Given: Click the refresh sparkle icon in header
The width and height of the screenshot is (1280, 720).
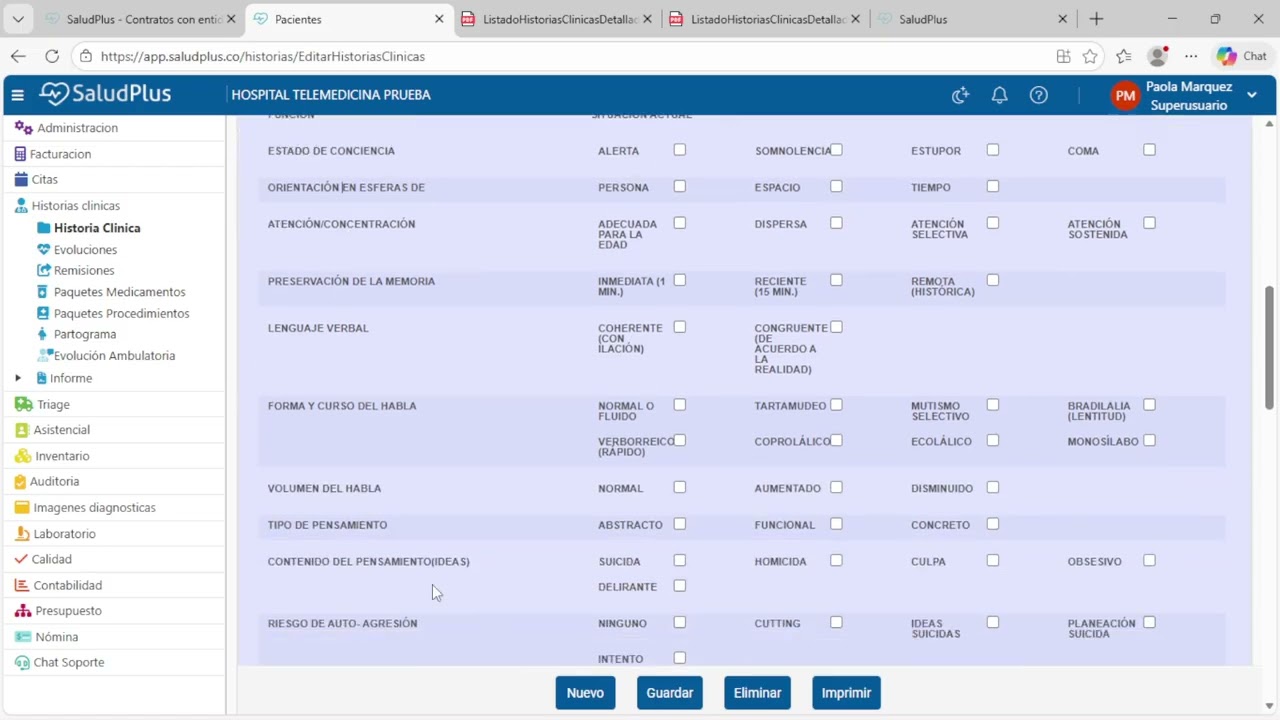Looking at the screenshot, I should (960, 95).
